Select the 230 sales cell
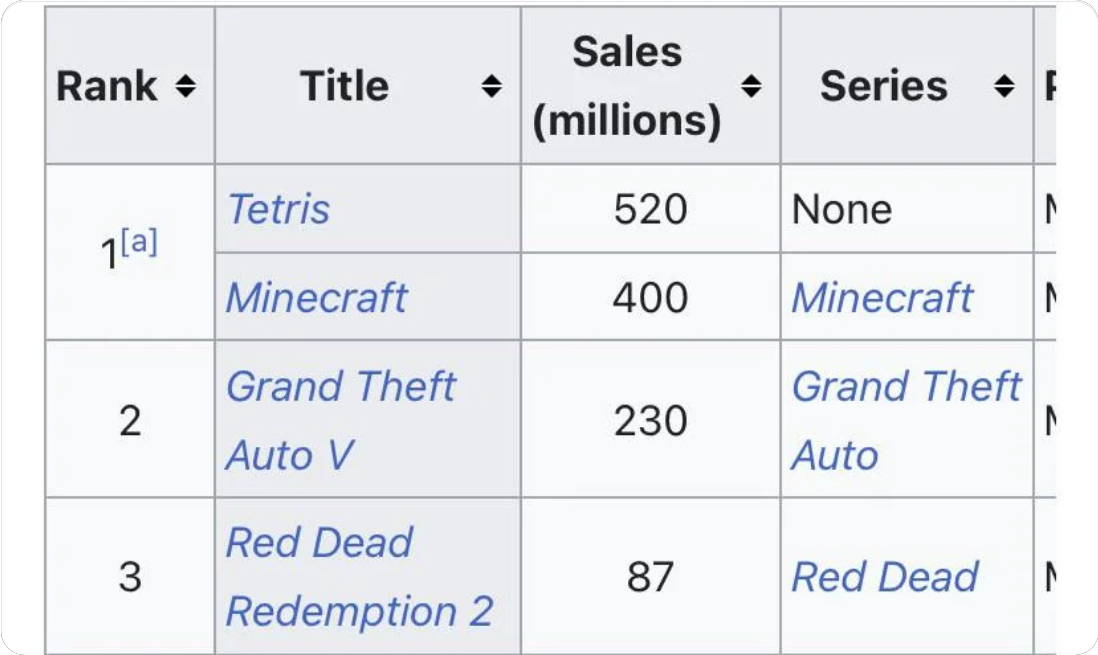The height and width of the screenshot is (655, 1098). pos(651,420)
